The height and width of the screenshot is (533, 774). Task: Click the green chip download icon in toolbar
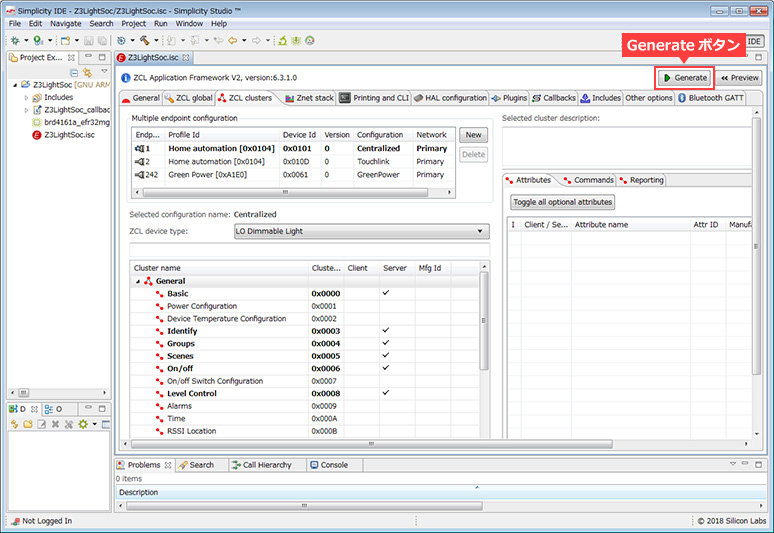click(x=296, y=40)
